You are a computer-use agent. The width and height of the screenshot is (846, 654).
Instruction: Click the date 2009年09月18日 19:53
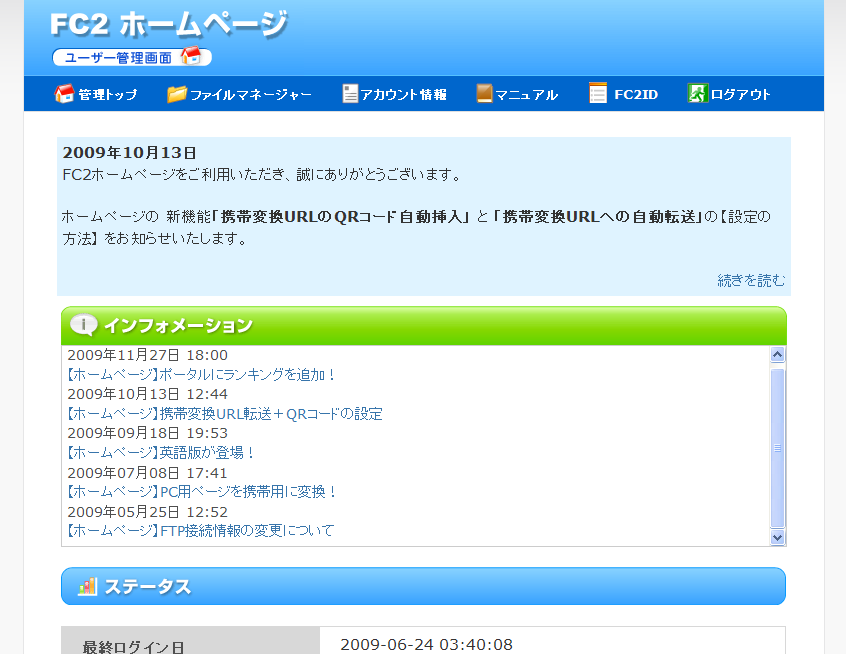pos(147,433)
